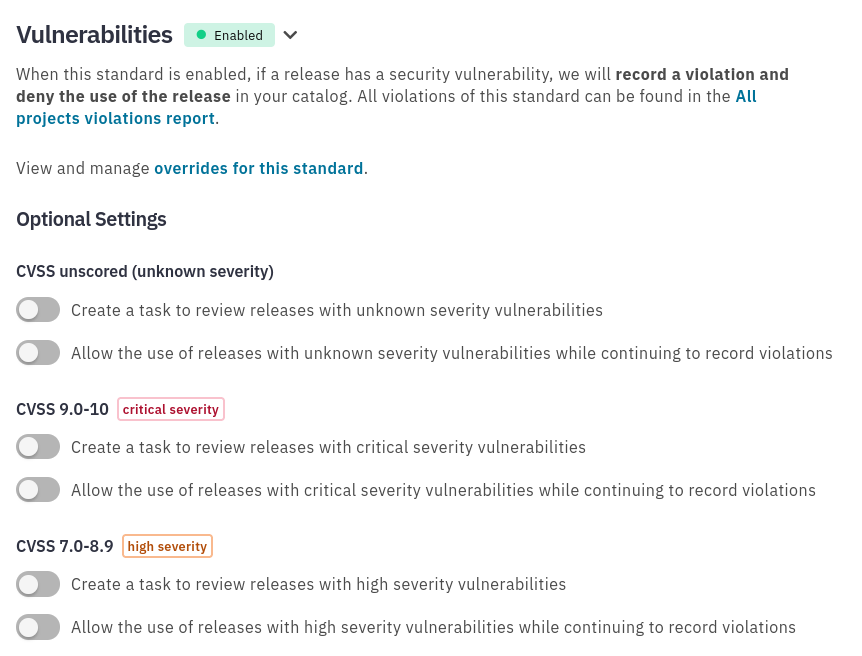Click the critical severity red tag
862x656 pixels.
click(x=171, y=409)
